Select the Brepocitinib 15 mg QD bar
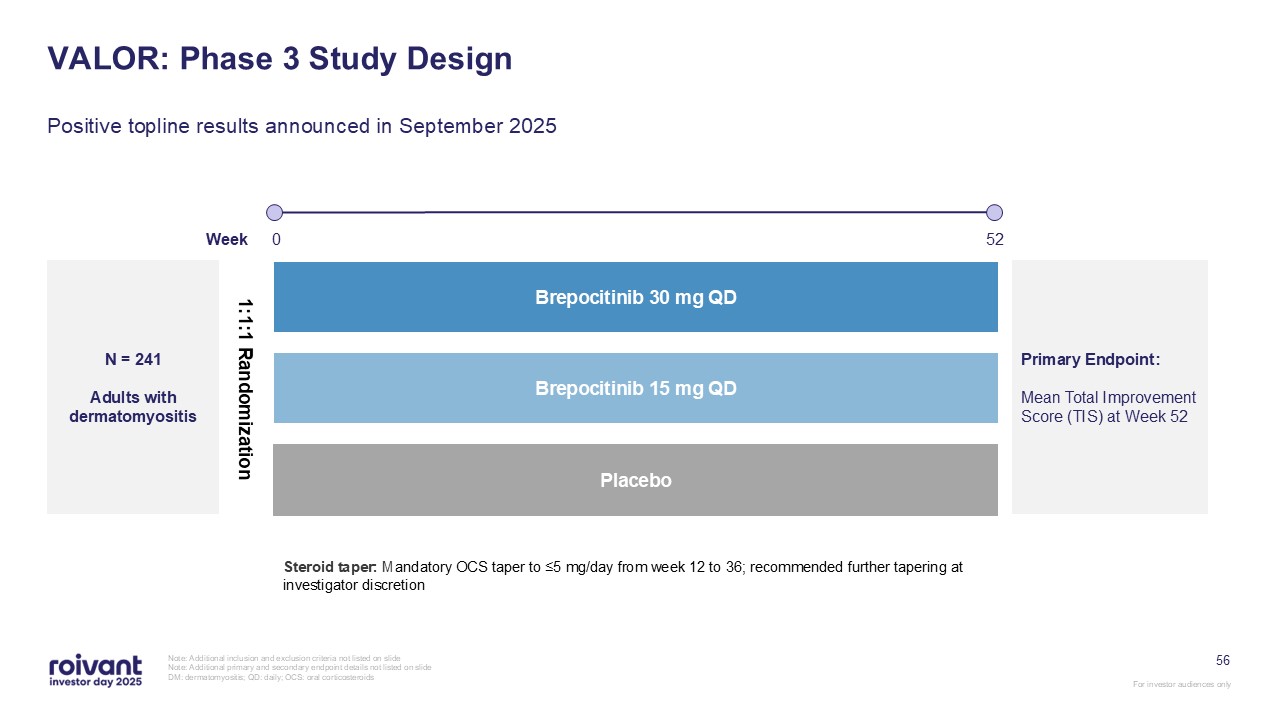1280x720 pixels. point(635,388)
